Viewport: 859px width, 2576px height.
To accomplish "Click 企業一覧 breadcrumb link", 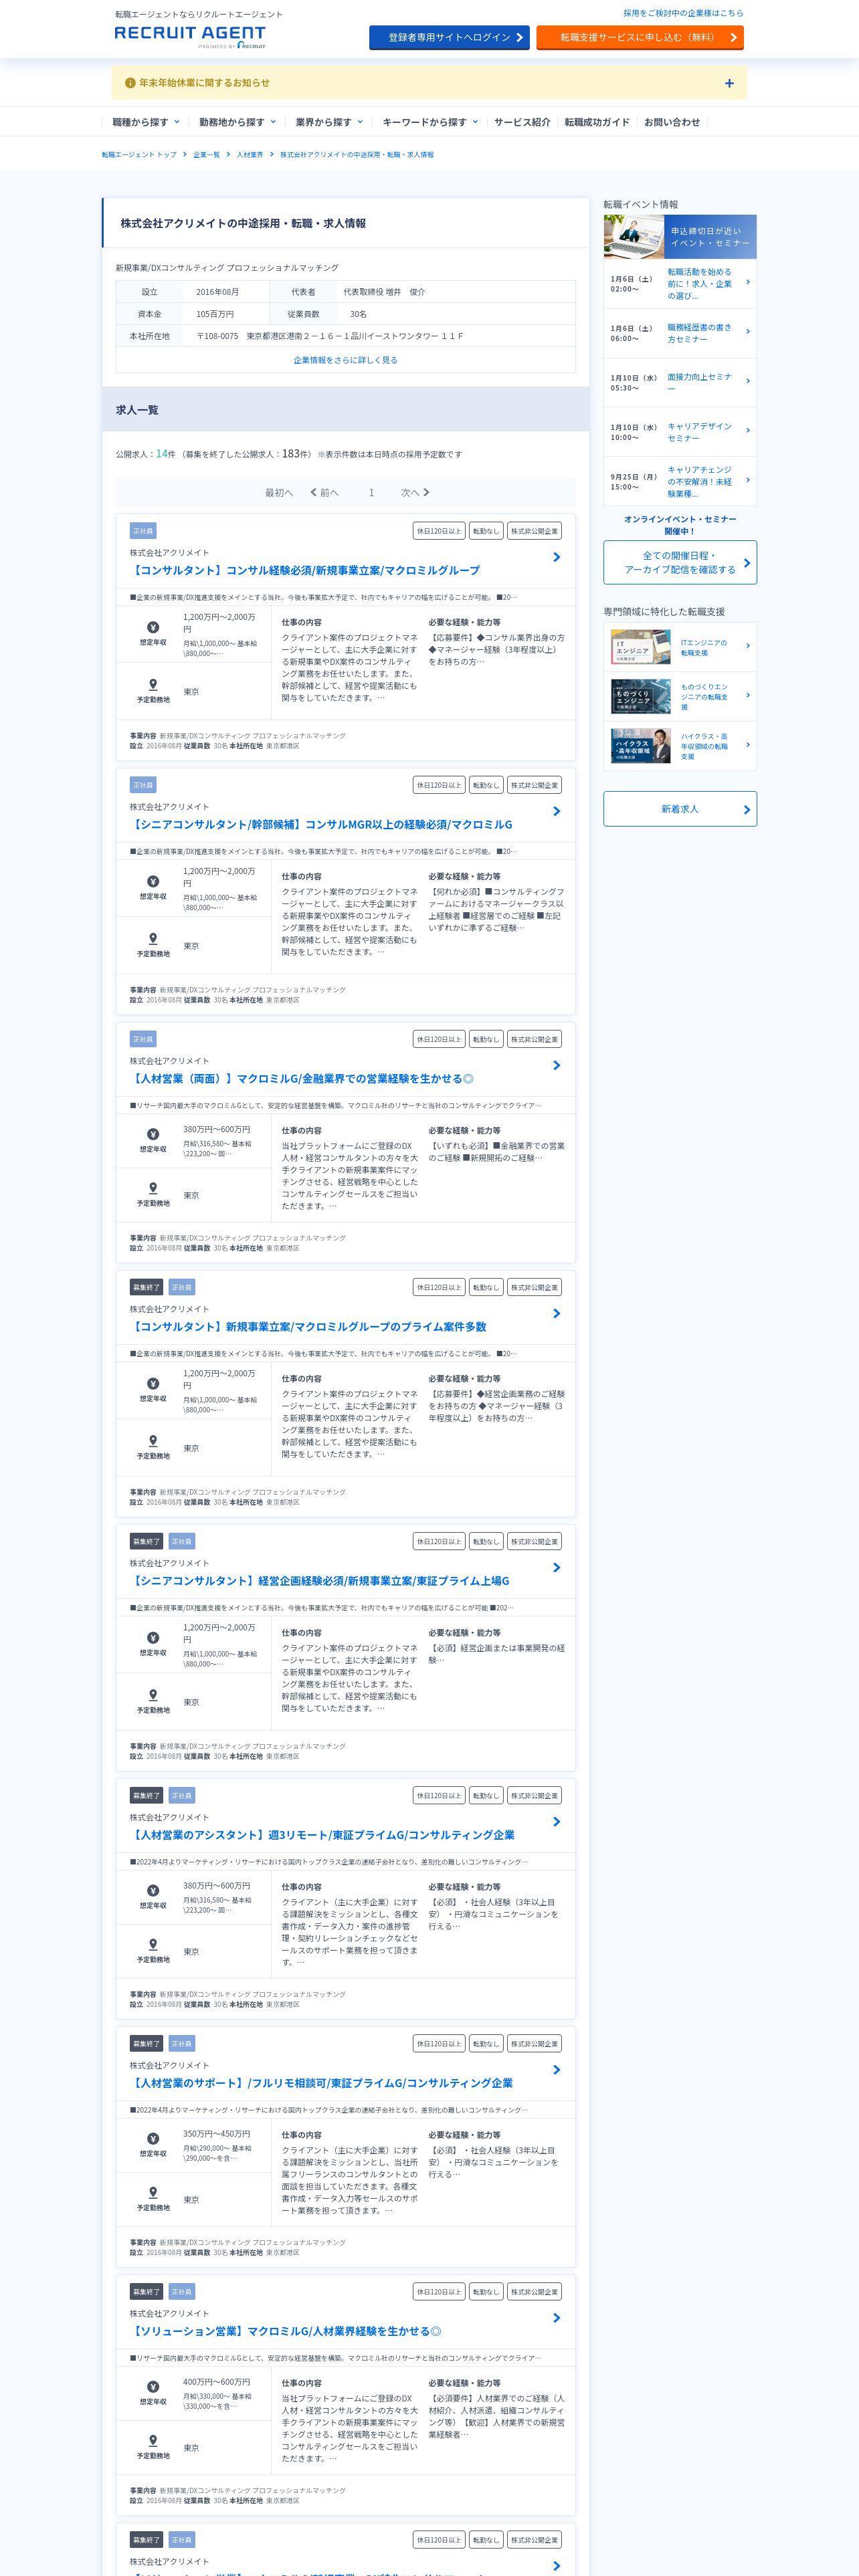I will [206, 155].
